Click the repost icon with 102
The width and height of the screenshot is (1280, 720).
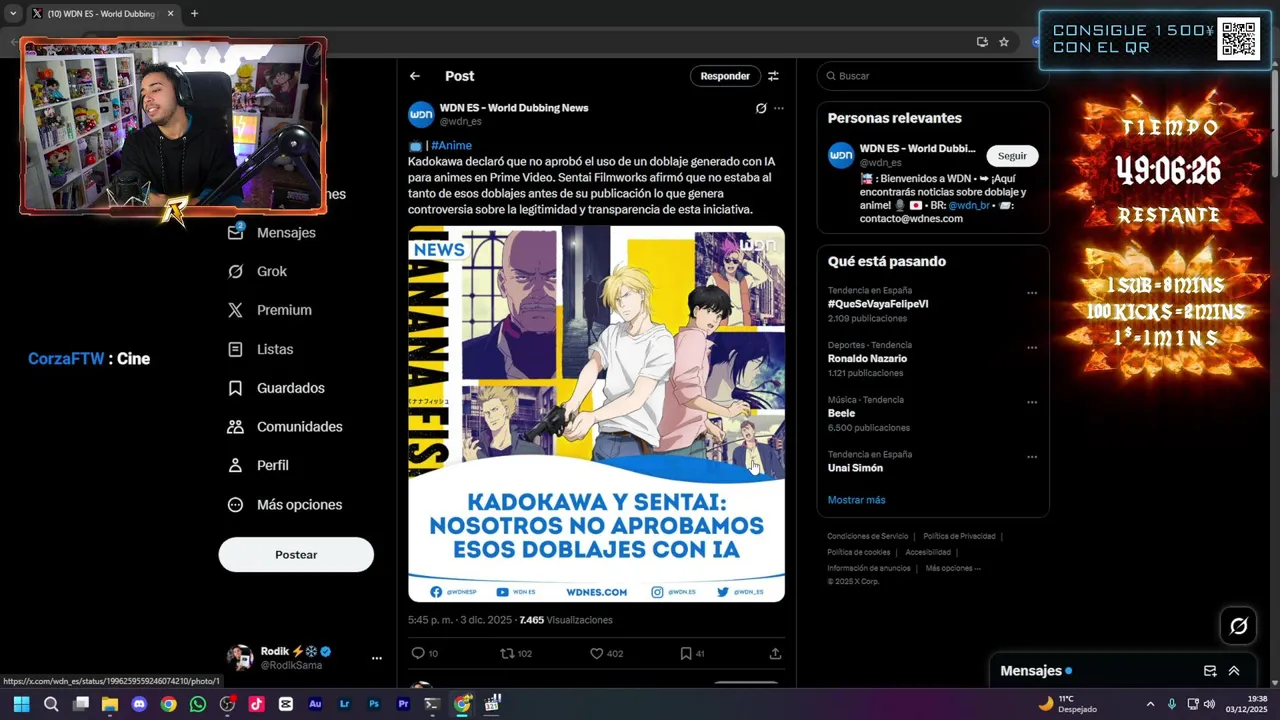tap(507, 653)
